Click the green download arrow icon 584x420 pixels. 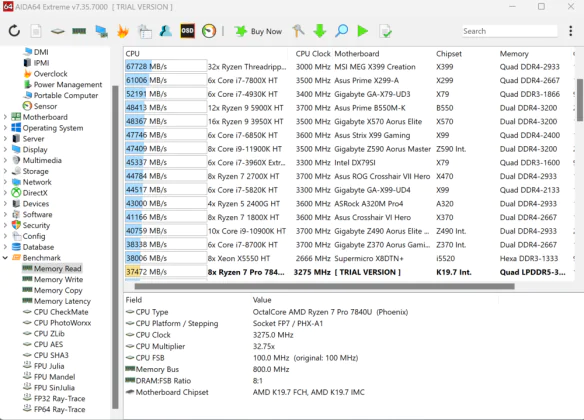(x=320, y=31)
